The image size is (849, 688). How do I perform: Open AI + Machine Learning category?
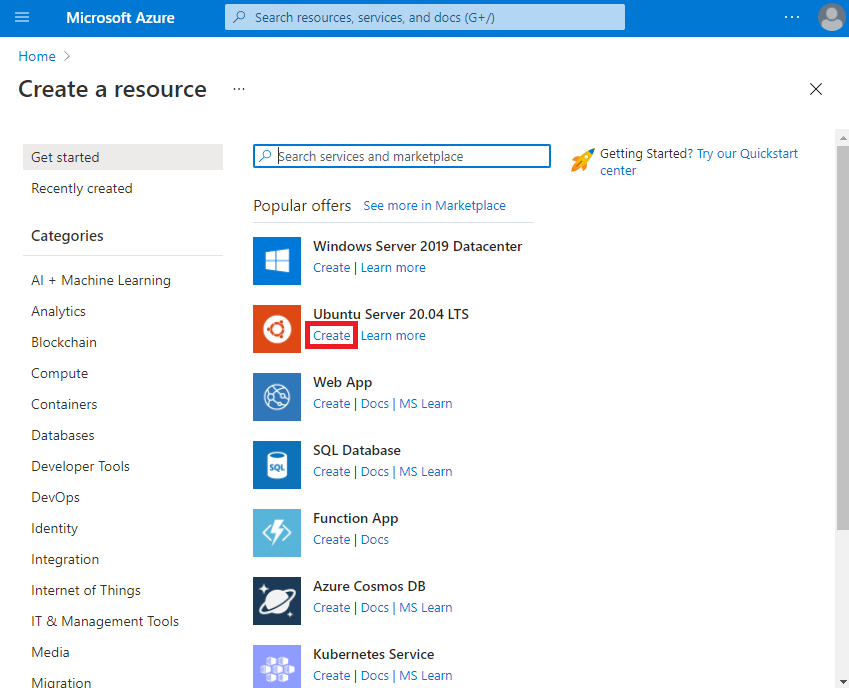coord(101,280)
